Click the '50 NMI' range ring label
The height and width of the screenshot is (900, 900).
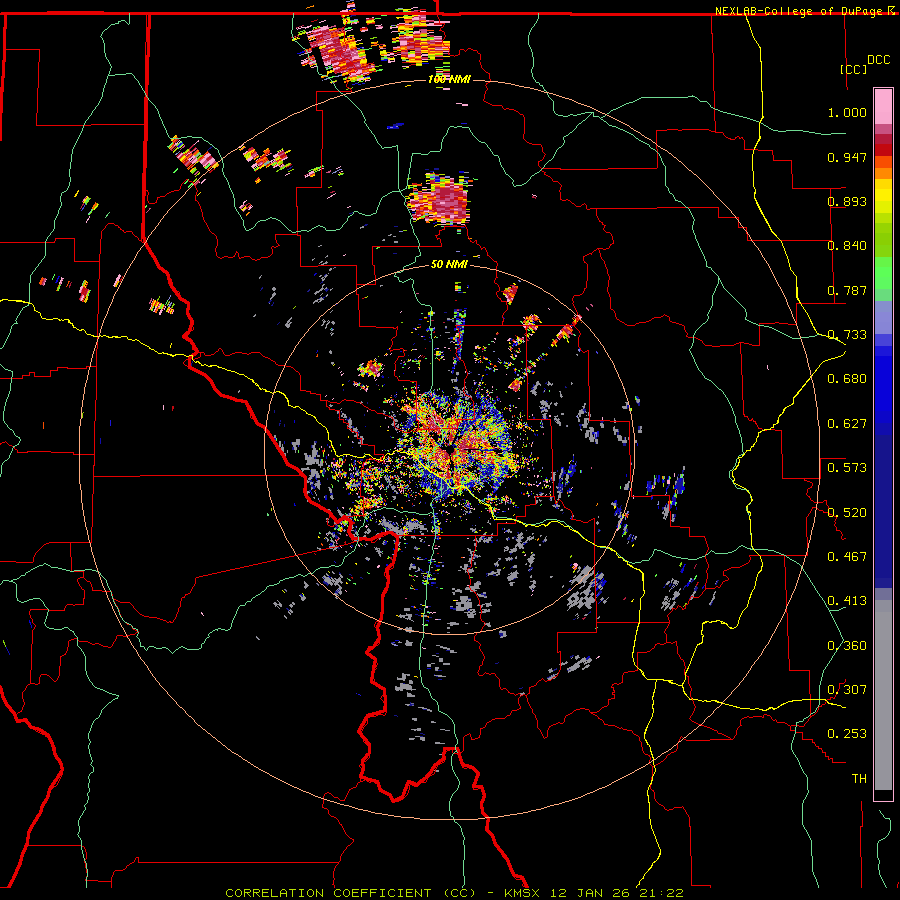point(449,264)
